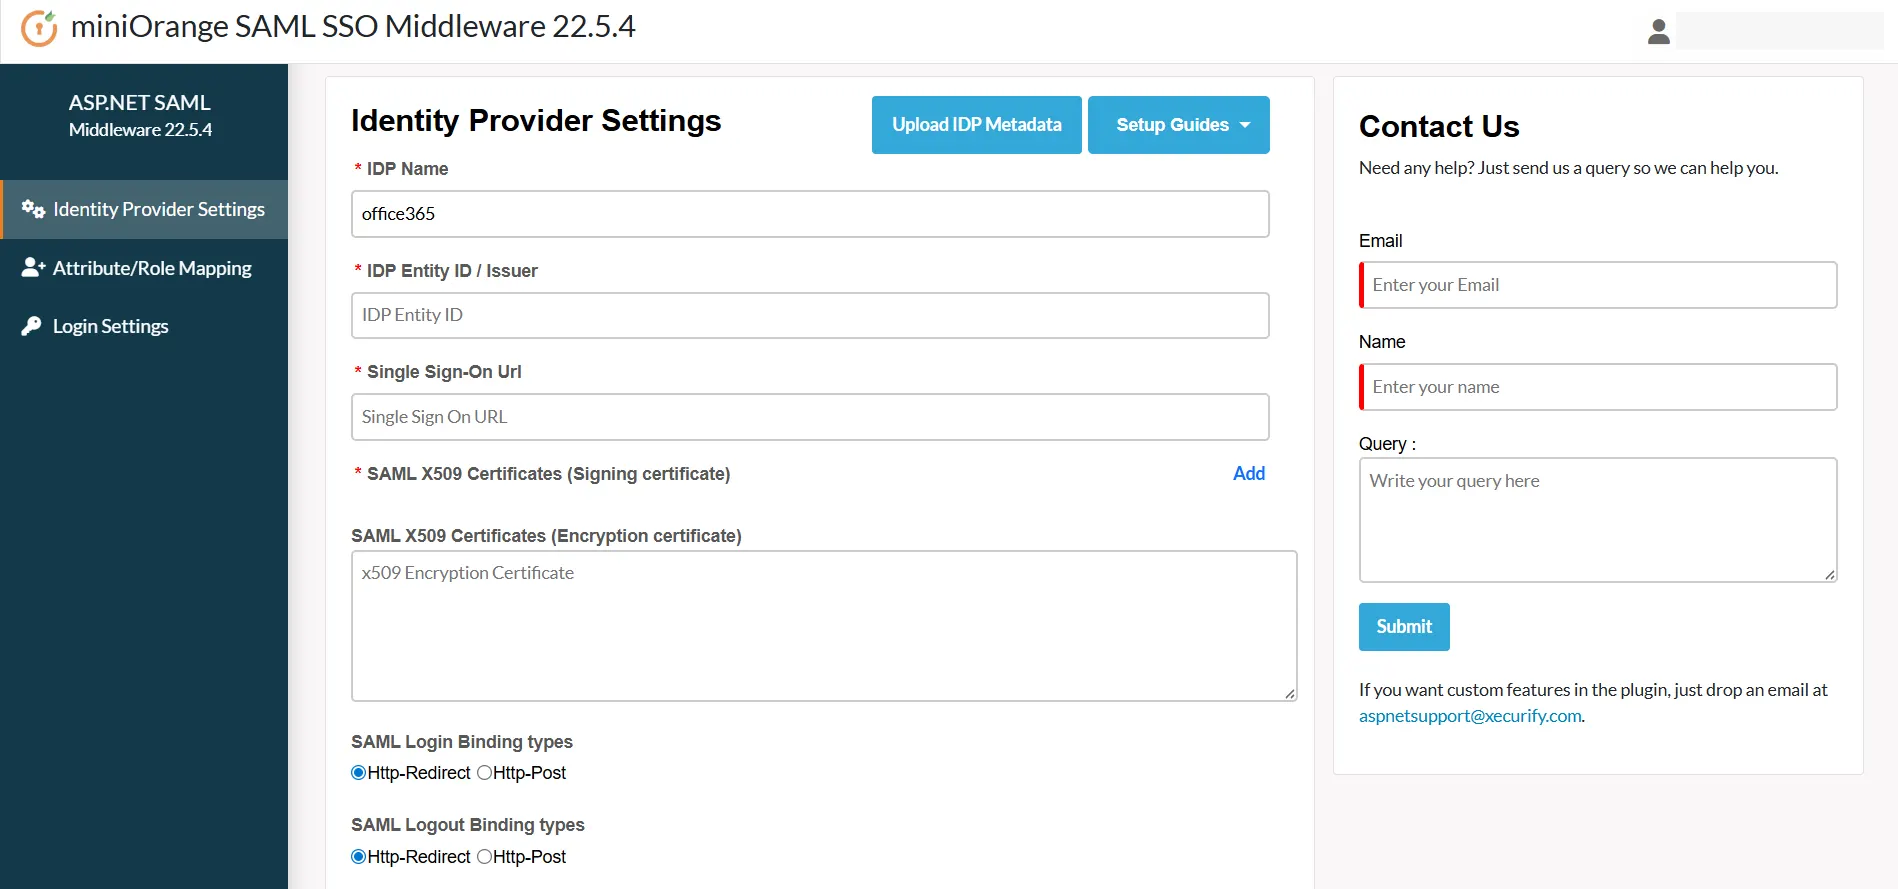The height and width of the screenshot is (889, 1898).
Task: Click into the Single Sign On URL field
Action: click(x=810, y=417)
